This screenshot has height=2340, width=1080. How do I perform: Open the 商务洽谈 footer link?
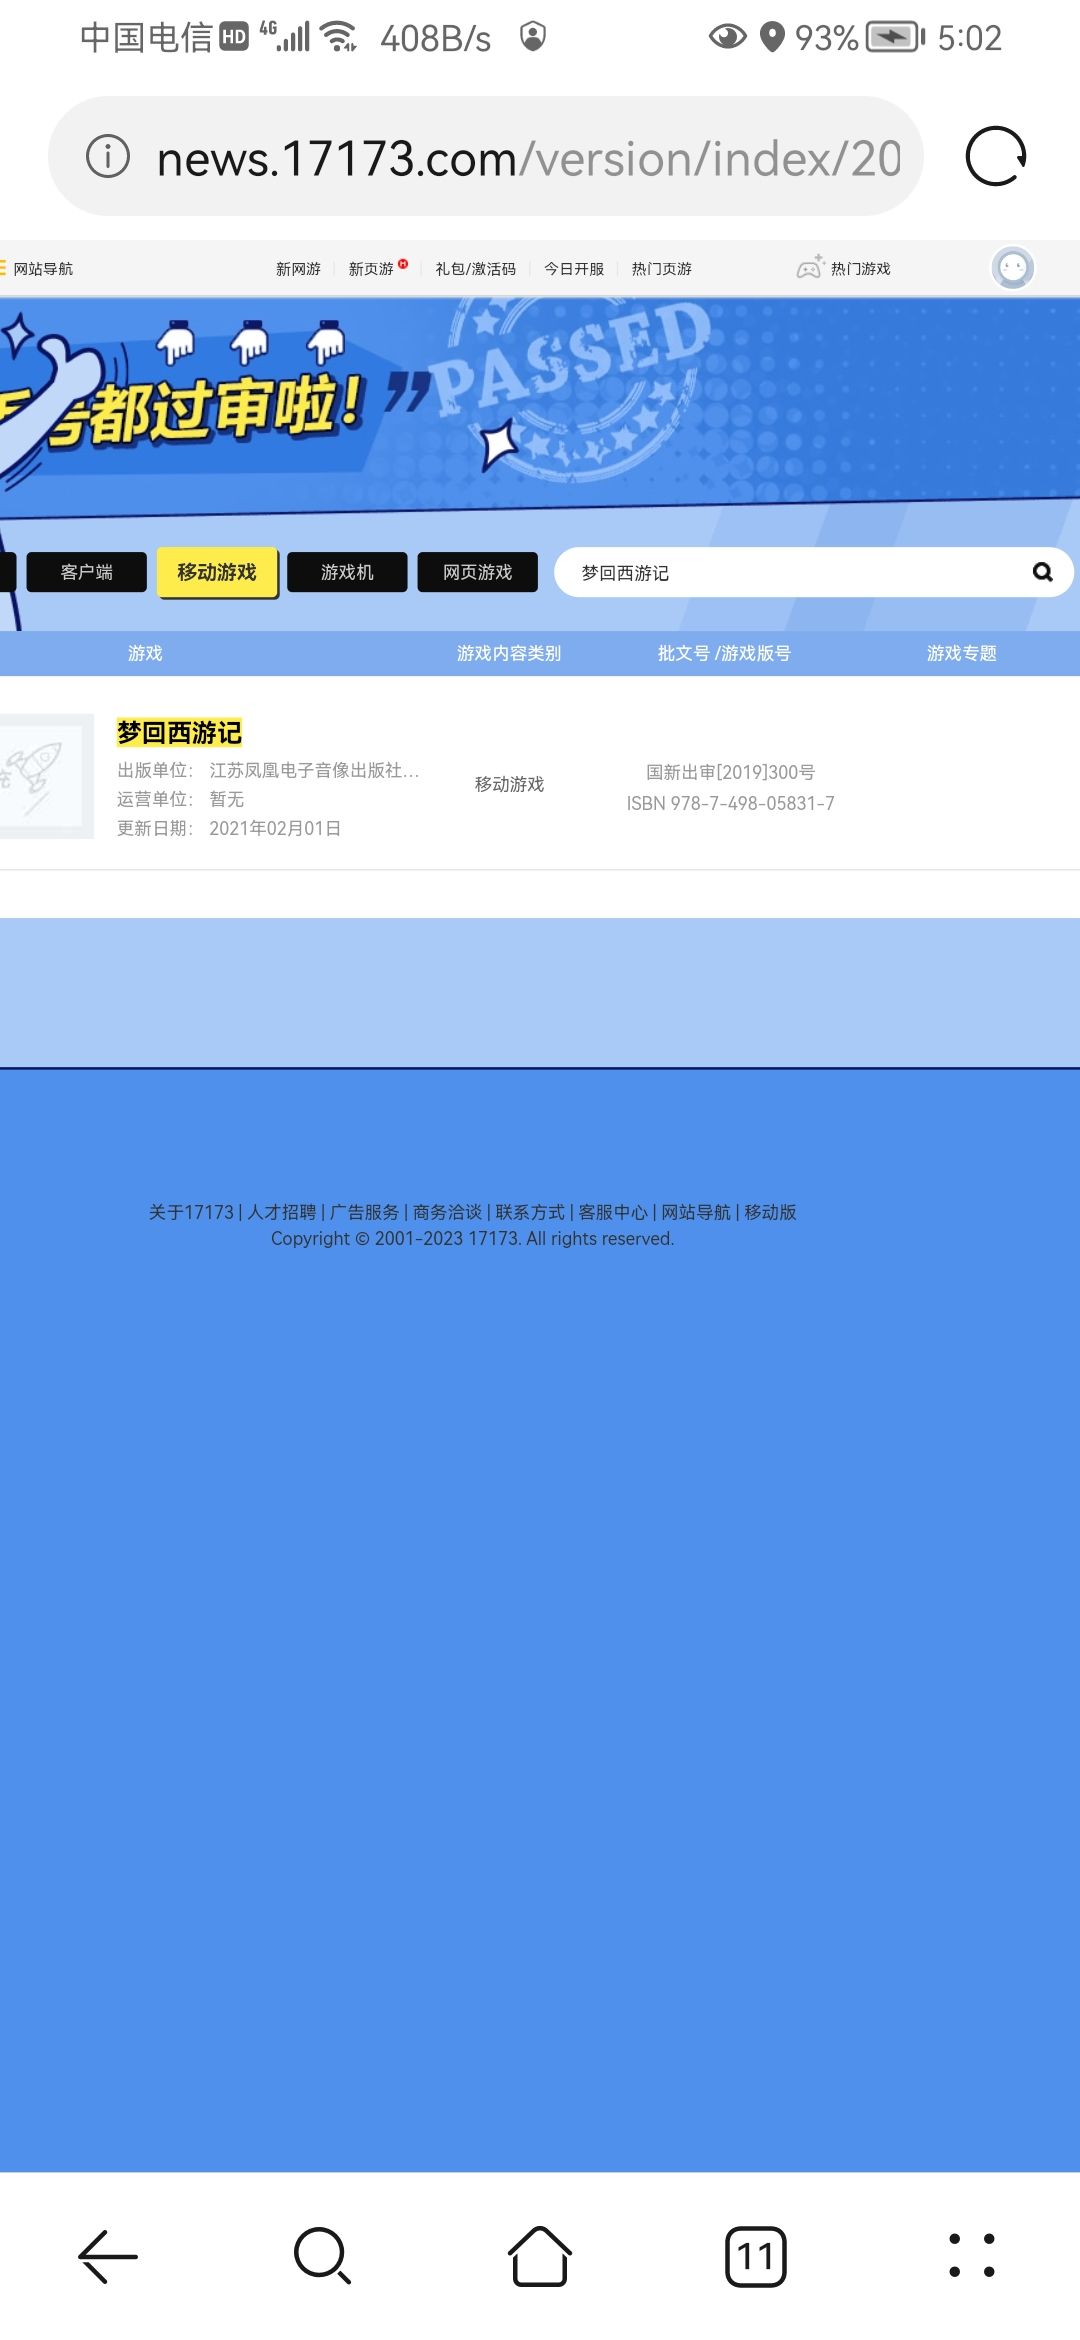click(447, 1212)
